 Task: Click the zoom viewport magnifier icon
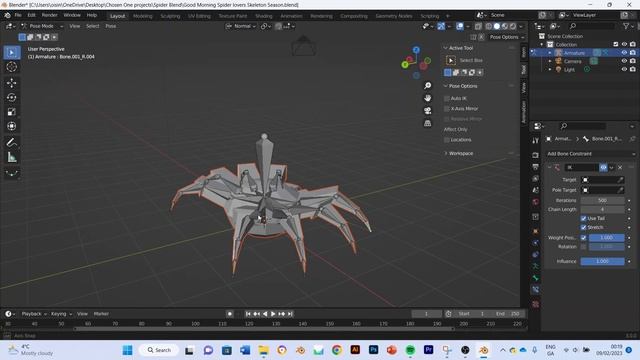(427, 86)
